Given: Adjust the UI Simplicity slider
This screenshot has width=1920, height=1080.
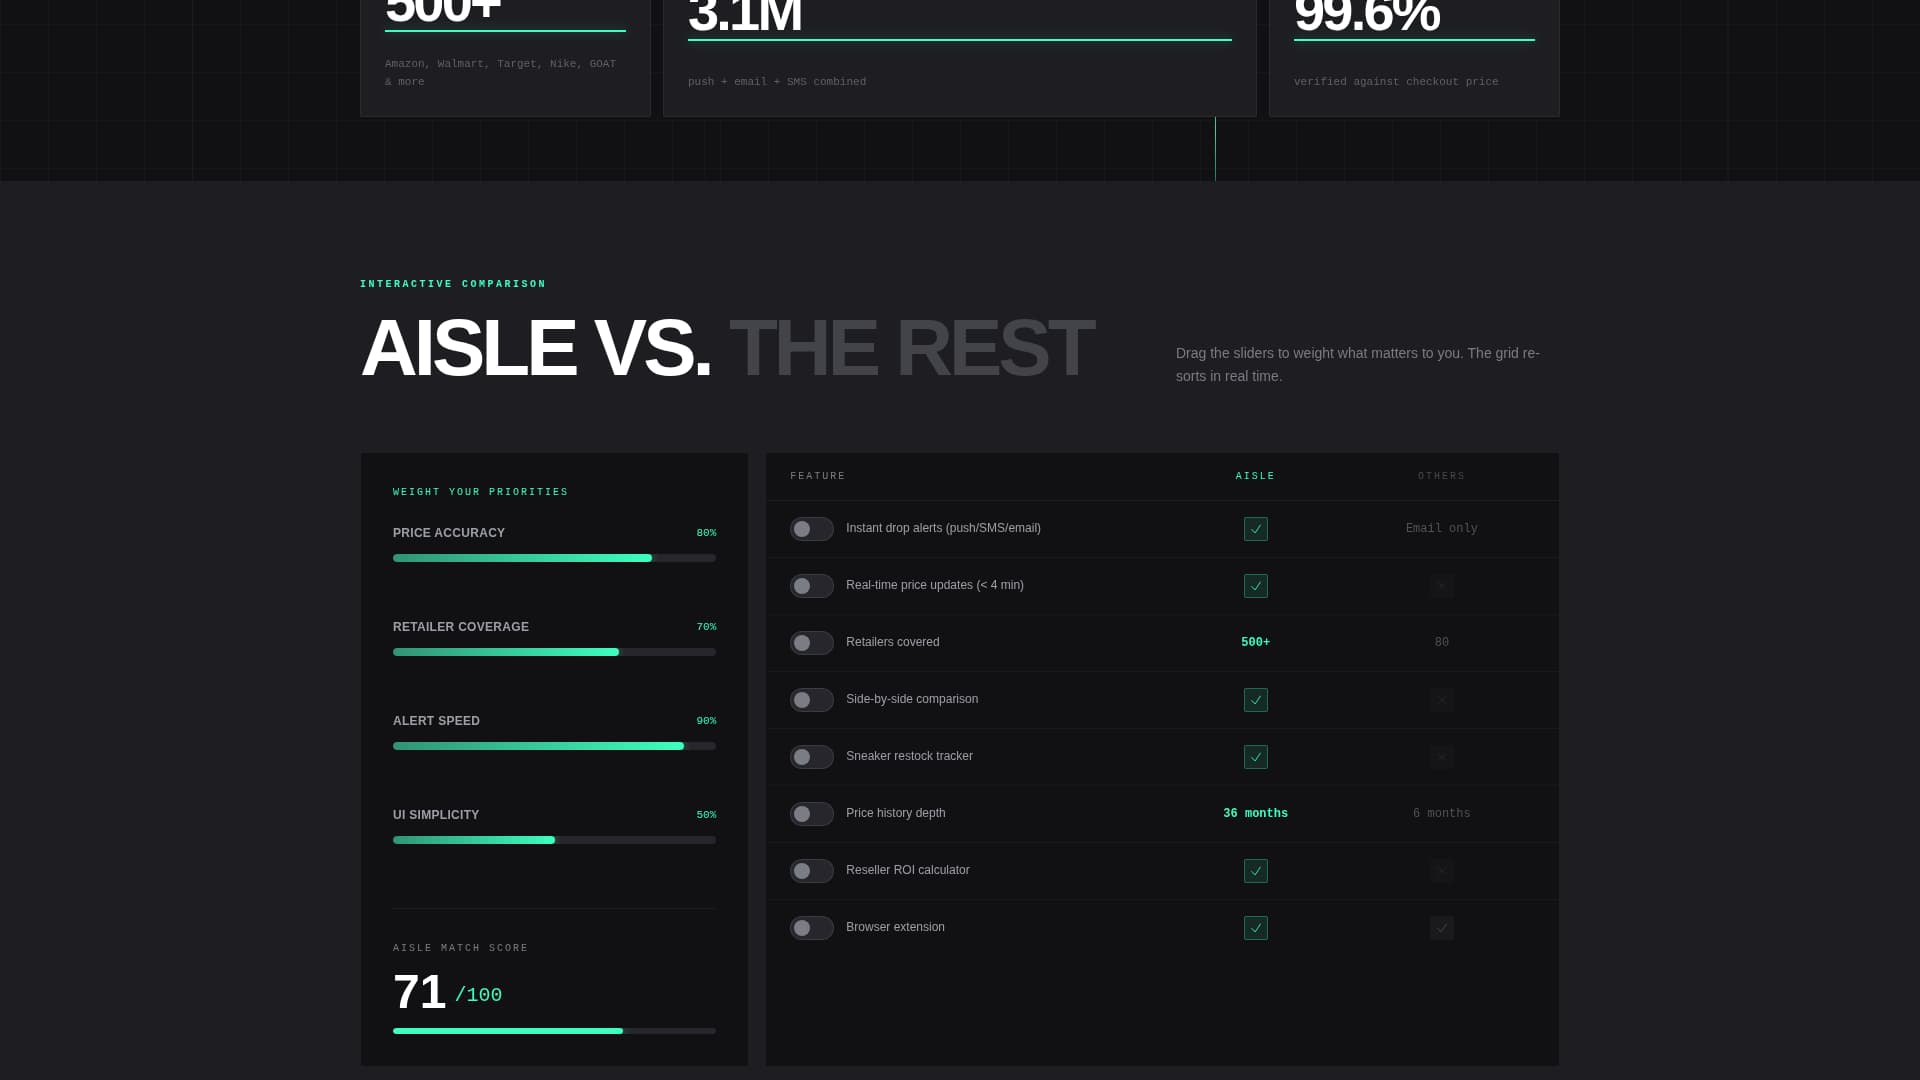Looking at the screenshot, I should 554,840.
